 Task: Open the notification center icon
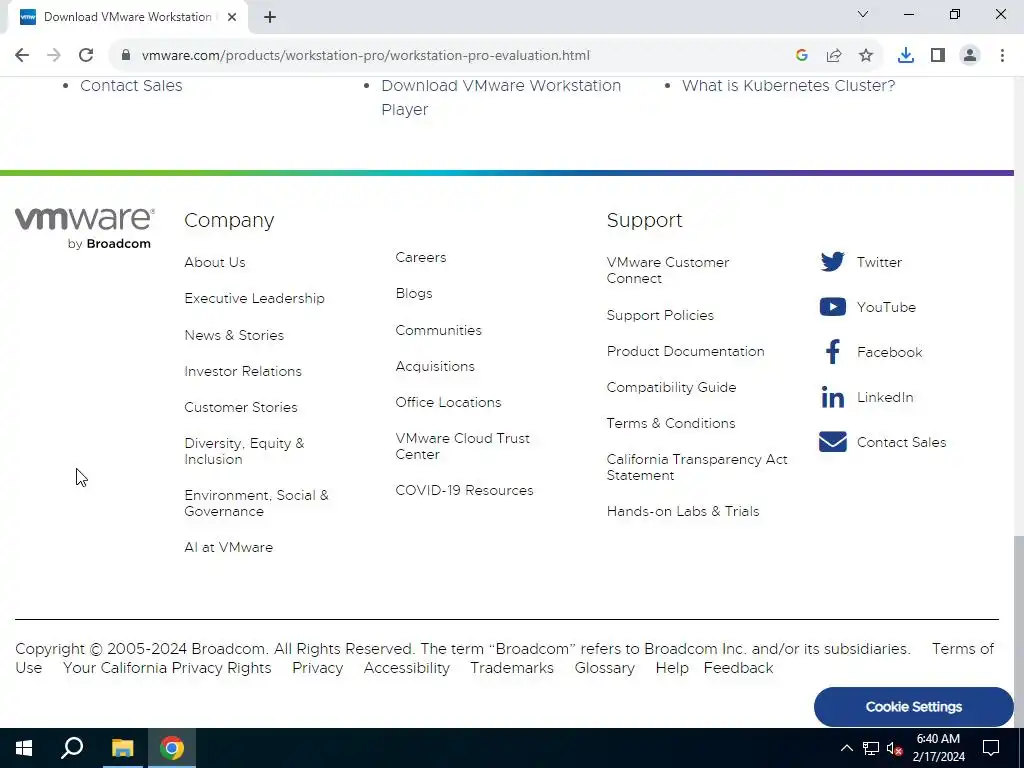click(x=991, y=748)
